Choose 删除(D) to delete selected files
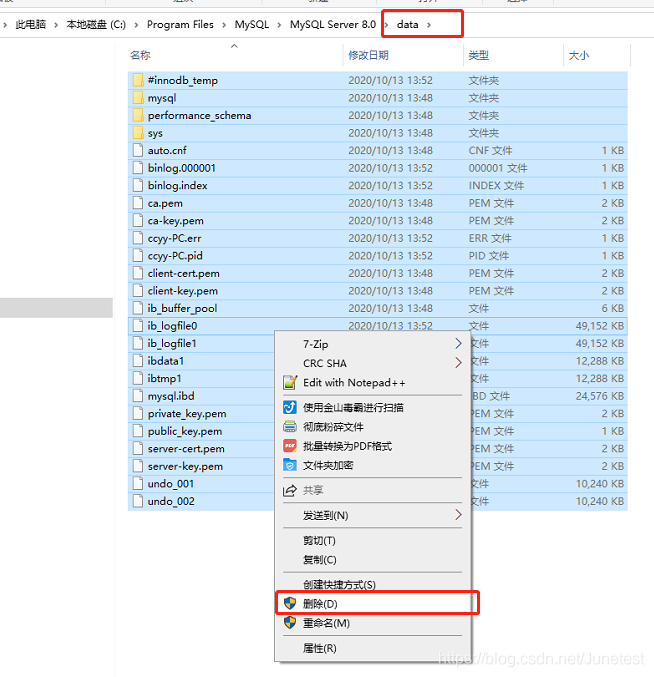This screenshot has height=677, width=654. (x=373, y=604)
